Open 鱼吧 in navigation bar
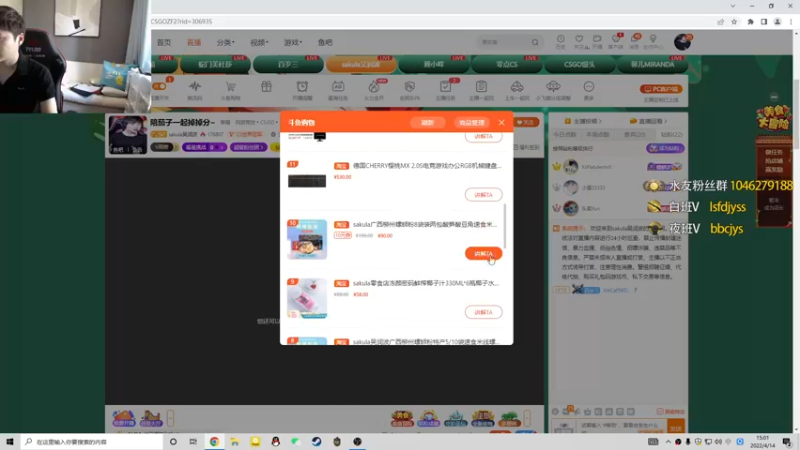800x450 pixels. tap(325, 42)
